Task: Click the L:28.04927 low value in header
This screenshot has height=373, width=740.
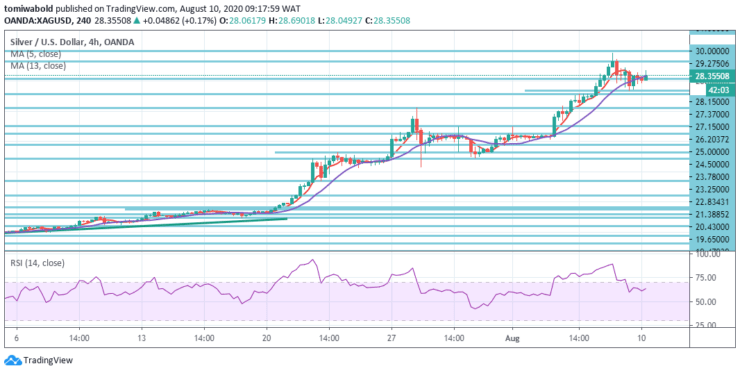Action: pos(341,21)
